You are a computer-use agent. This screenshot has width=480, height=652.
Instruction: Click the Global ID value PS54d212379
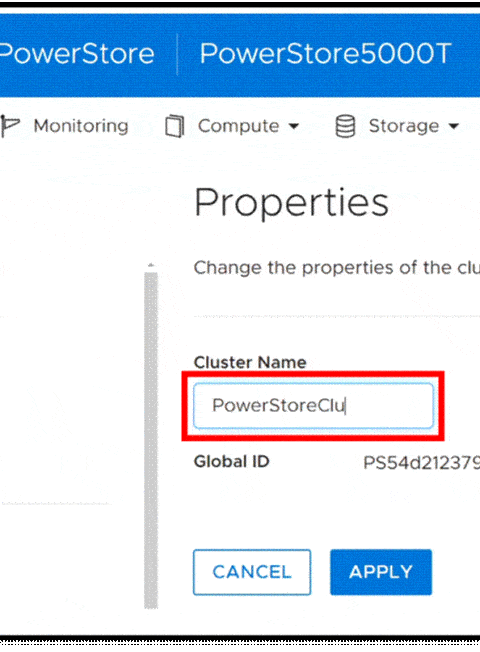[x=422, y=462]
